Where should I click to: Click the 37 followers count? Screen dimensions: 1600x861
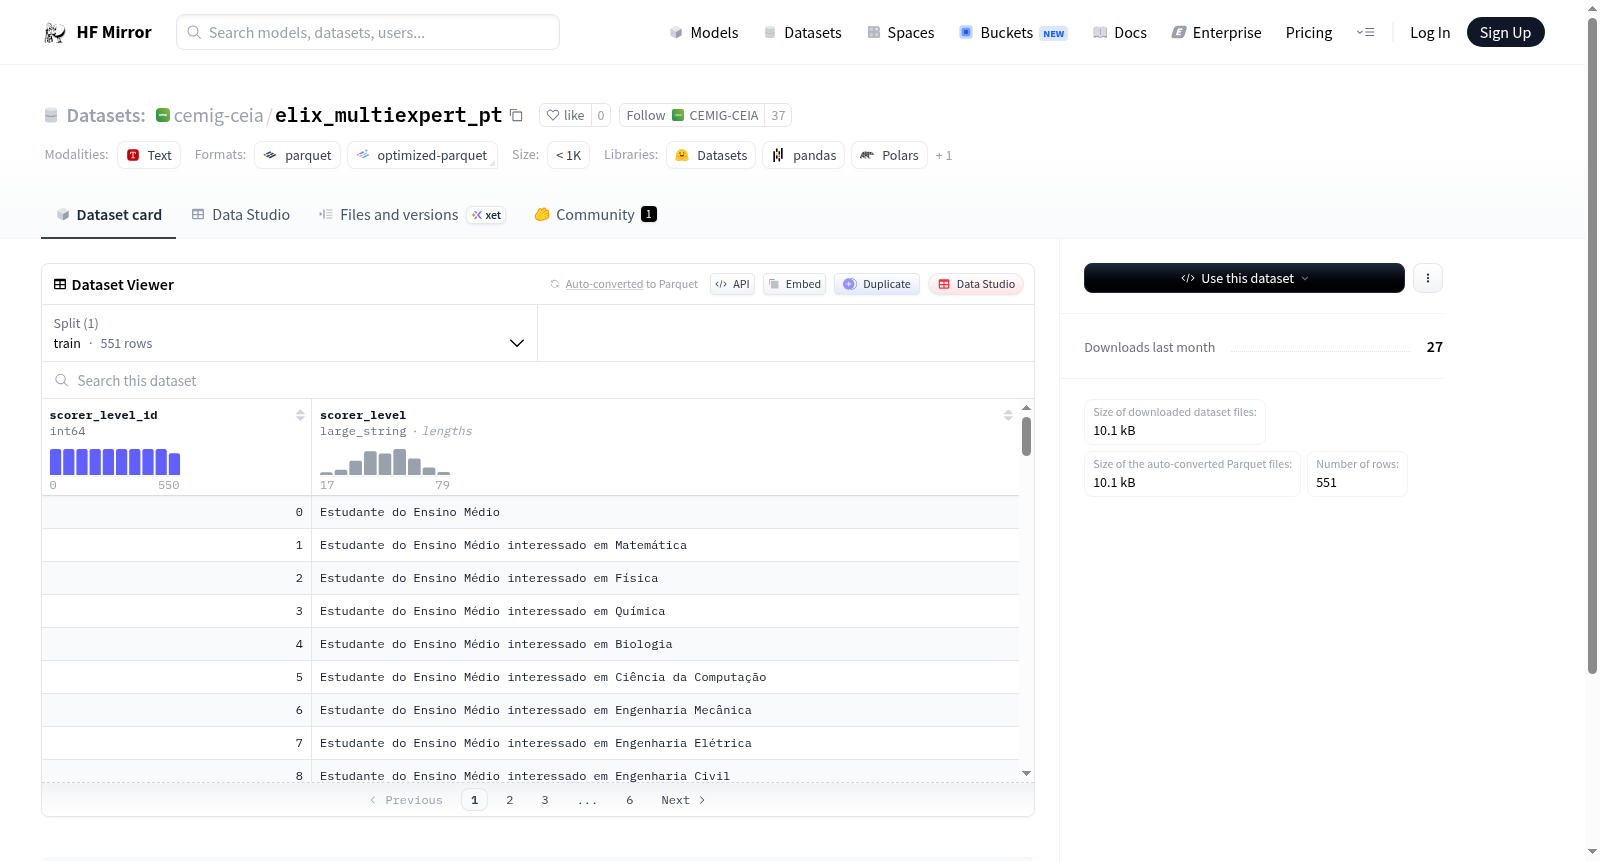(x=778, y=115)
